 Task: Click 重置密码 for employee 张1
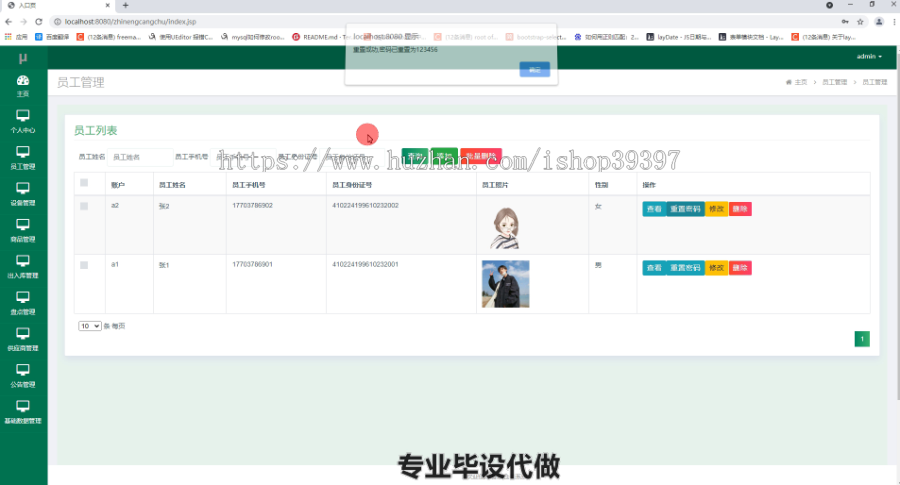(x=685, y=268)
